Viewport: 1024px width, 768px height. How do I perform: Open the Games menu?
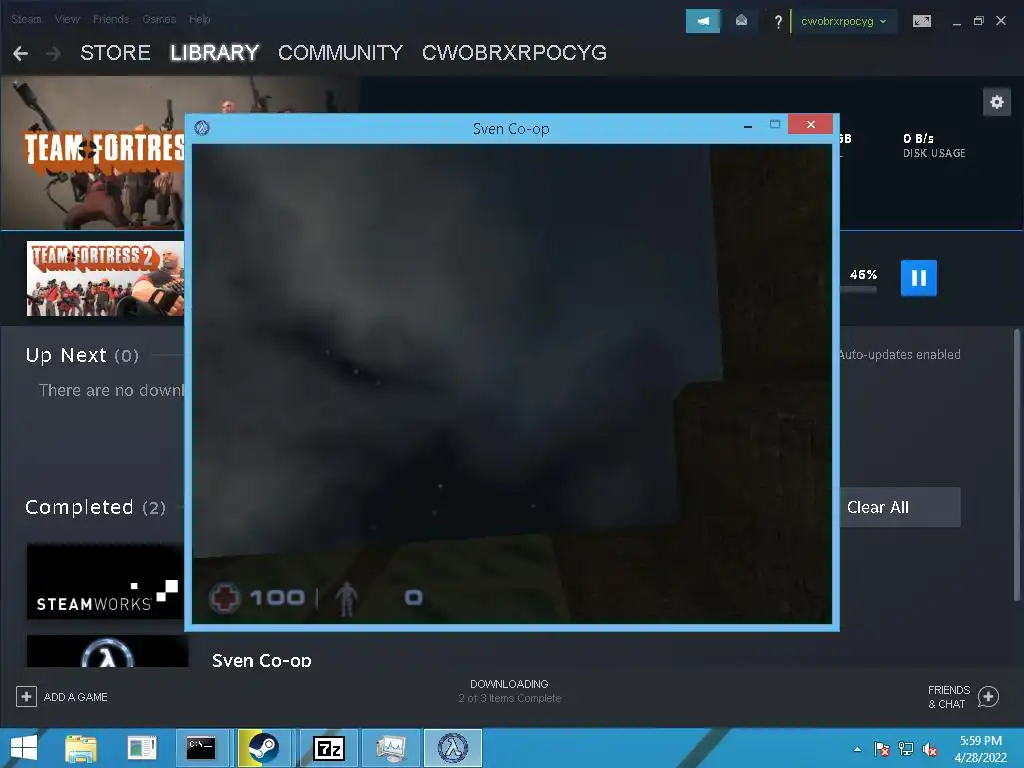pyautogui.click(x=159, y=19)
